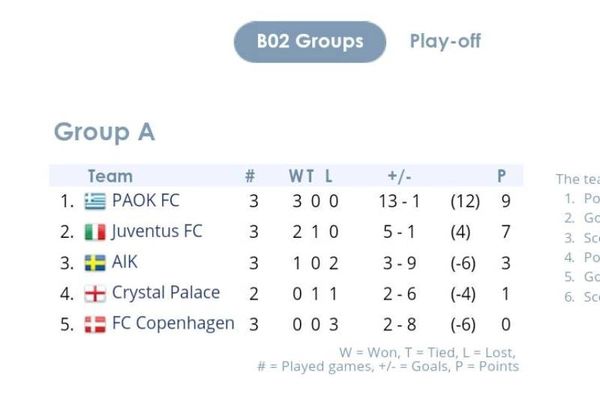The image size is (600, 400).
Task: Click the Italian flag icon beside Juventus FC
Action: pyautogui.click(x=95, y=232)
